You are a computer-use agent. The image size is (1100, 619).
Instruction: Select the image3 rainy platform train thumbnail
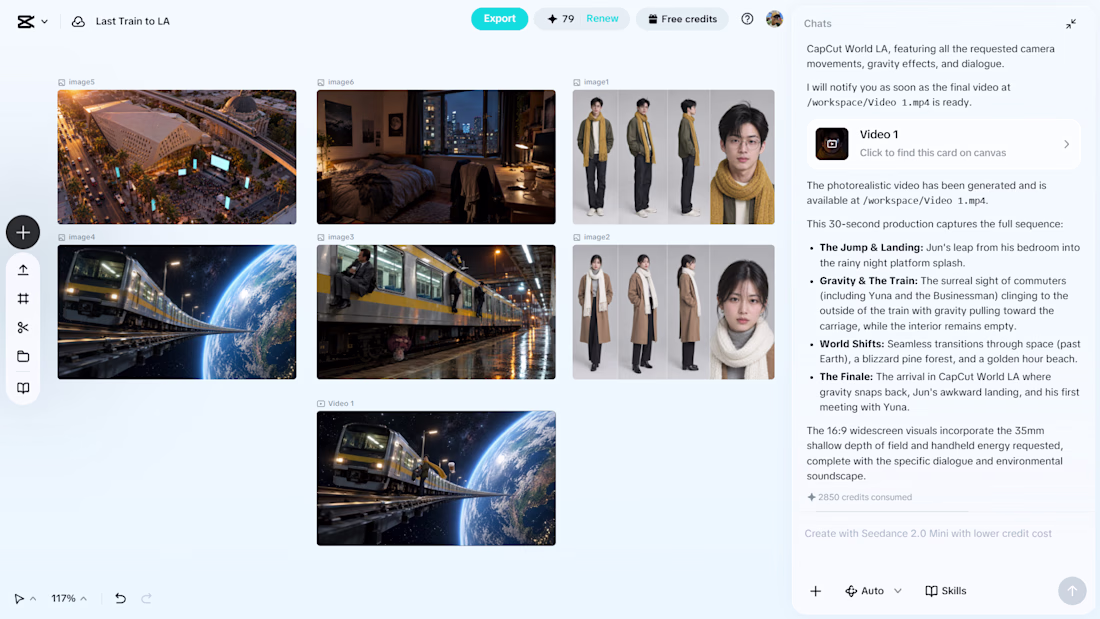click(436, 312)
